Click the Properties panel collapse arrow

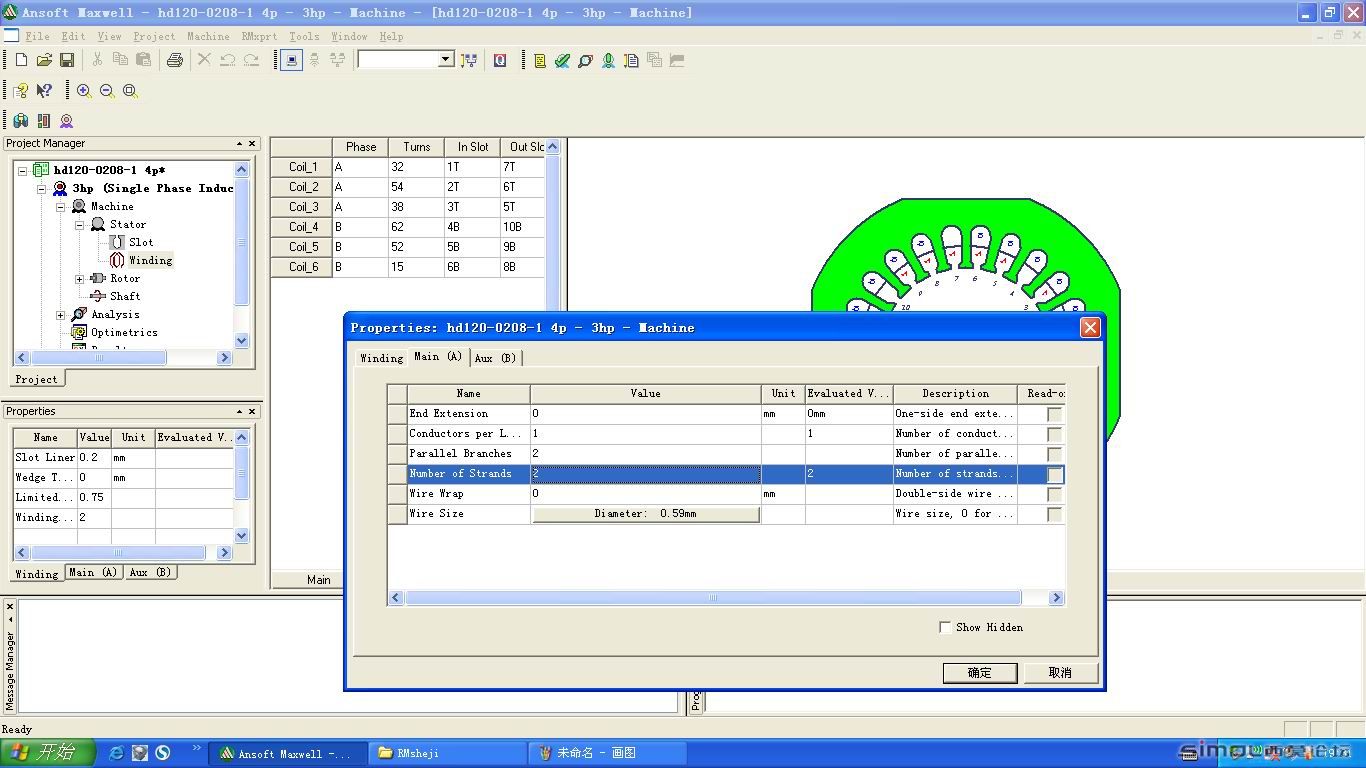239,411
